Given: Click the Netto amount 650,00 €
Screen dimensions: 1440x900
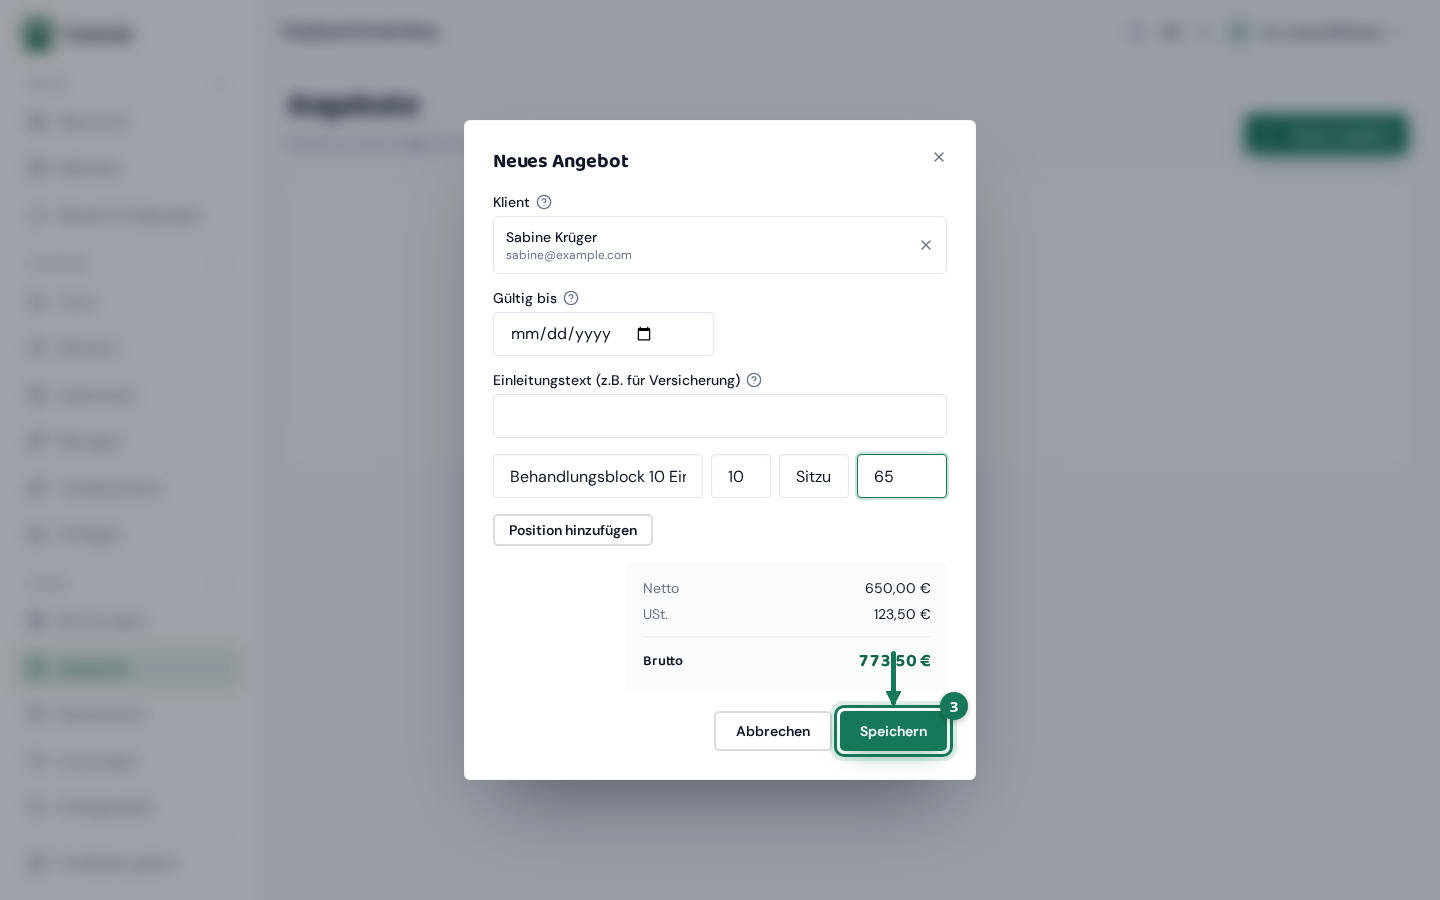Looking at the screenshot, I should tap(898, 588).
